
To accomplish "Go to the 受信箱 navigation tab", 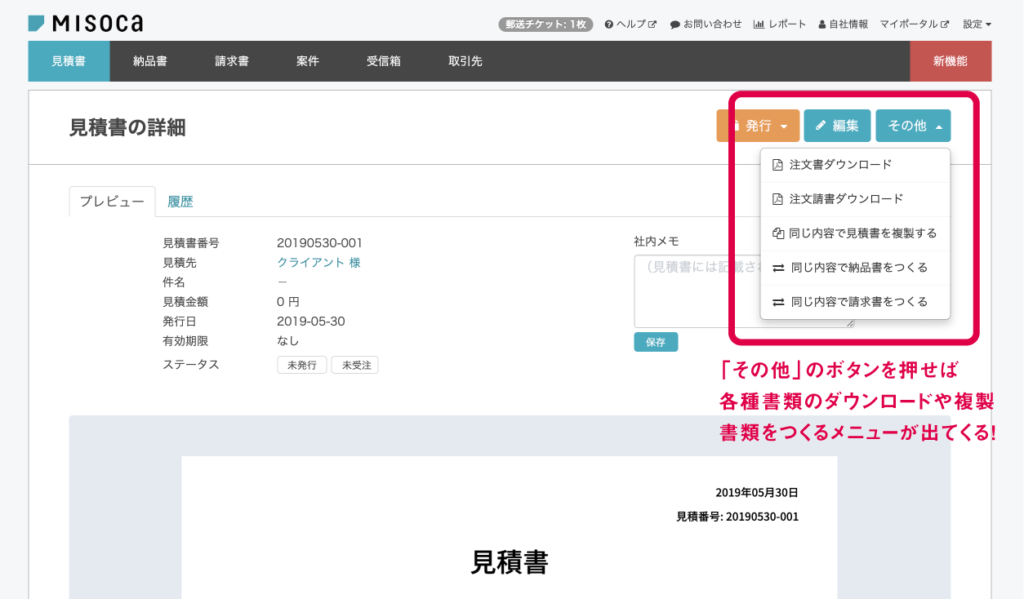I will pos(383,61).
